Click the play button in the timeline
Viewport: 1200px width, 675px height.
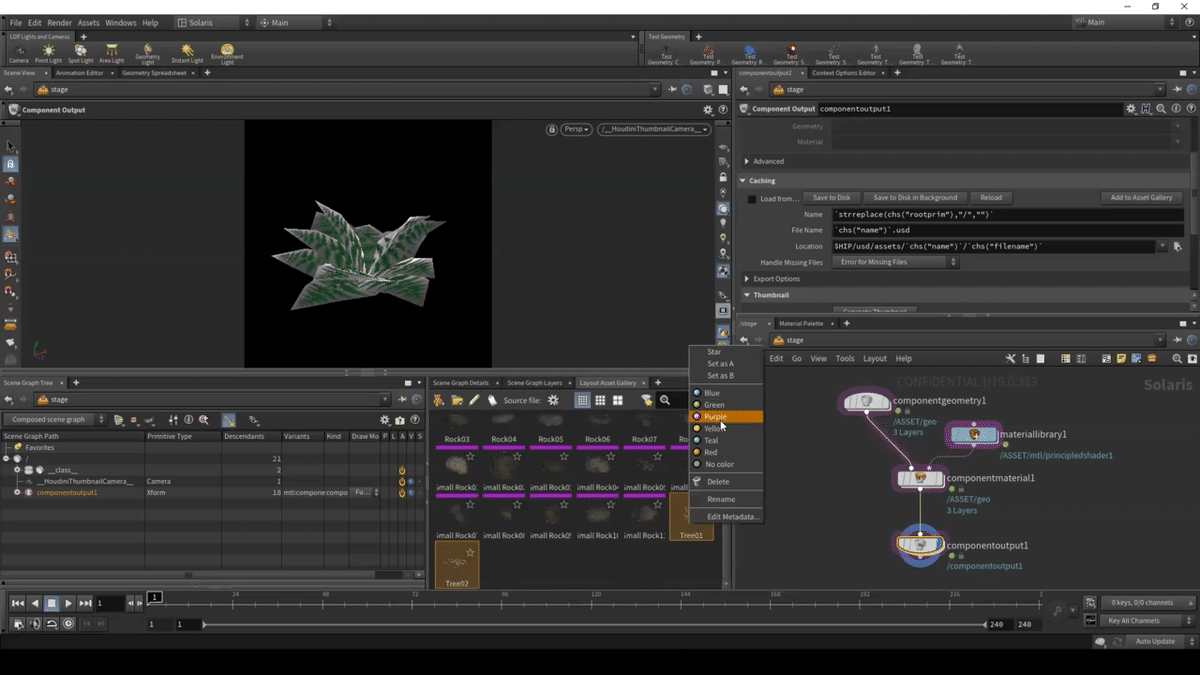tap(68, 603)
